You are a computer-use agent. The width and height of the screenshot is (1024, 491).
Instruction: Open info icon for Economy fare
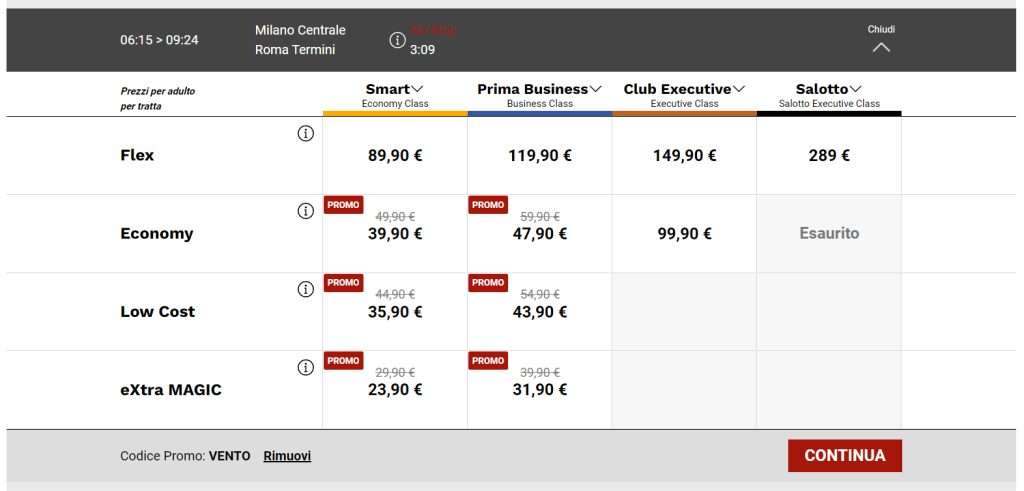[x=306, y=212]
